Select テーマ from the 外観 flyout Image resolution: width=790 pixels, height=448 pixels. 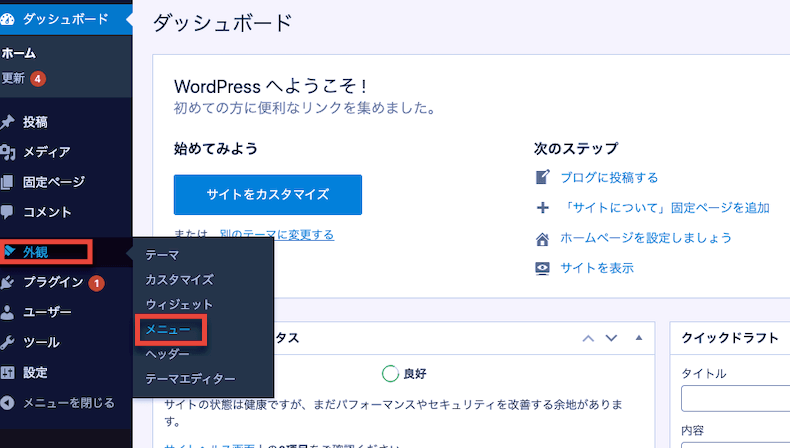(162, 255)
